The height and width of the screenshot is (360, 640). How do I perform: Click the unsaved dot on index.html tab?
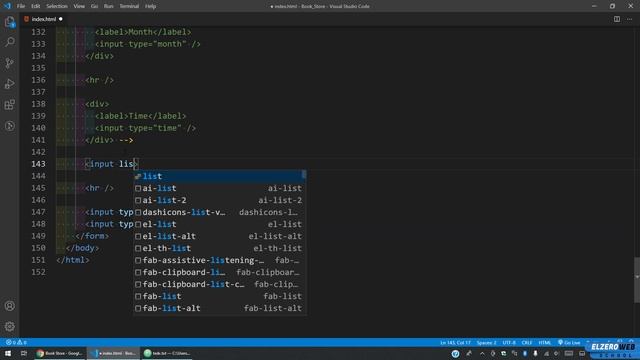61,19
